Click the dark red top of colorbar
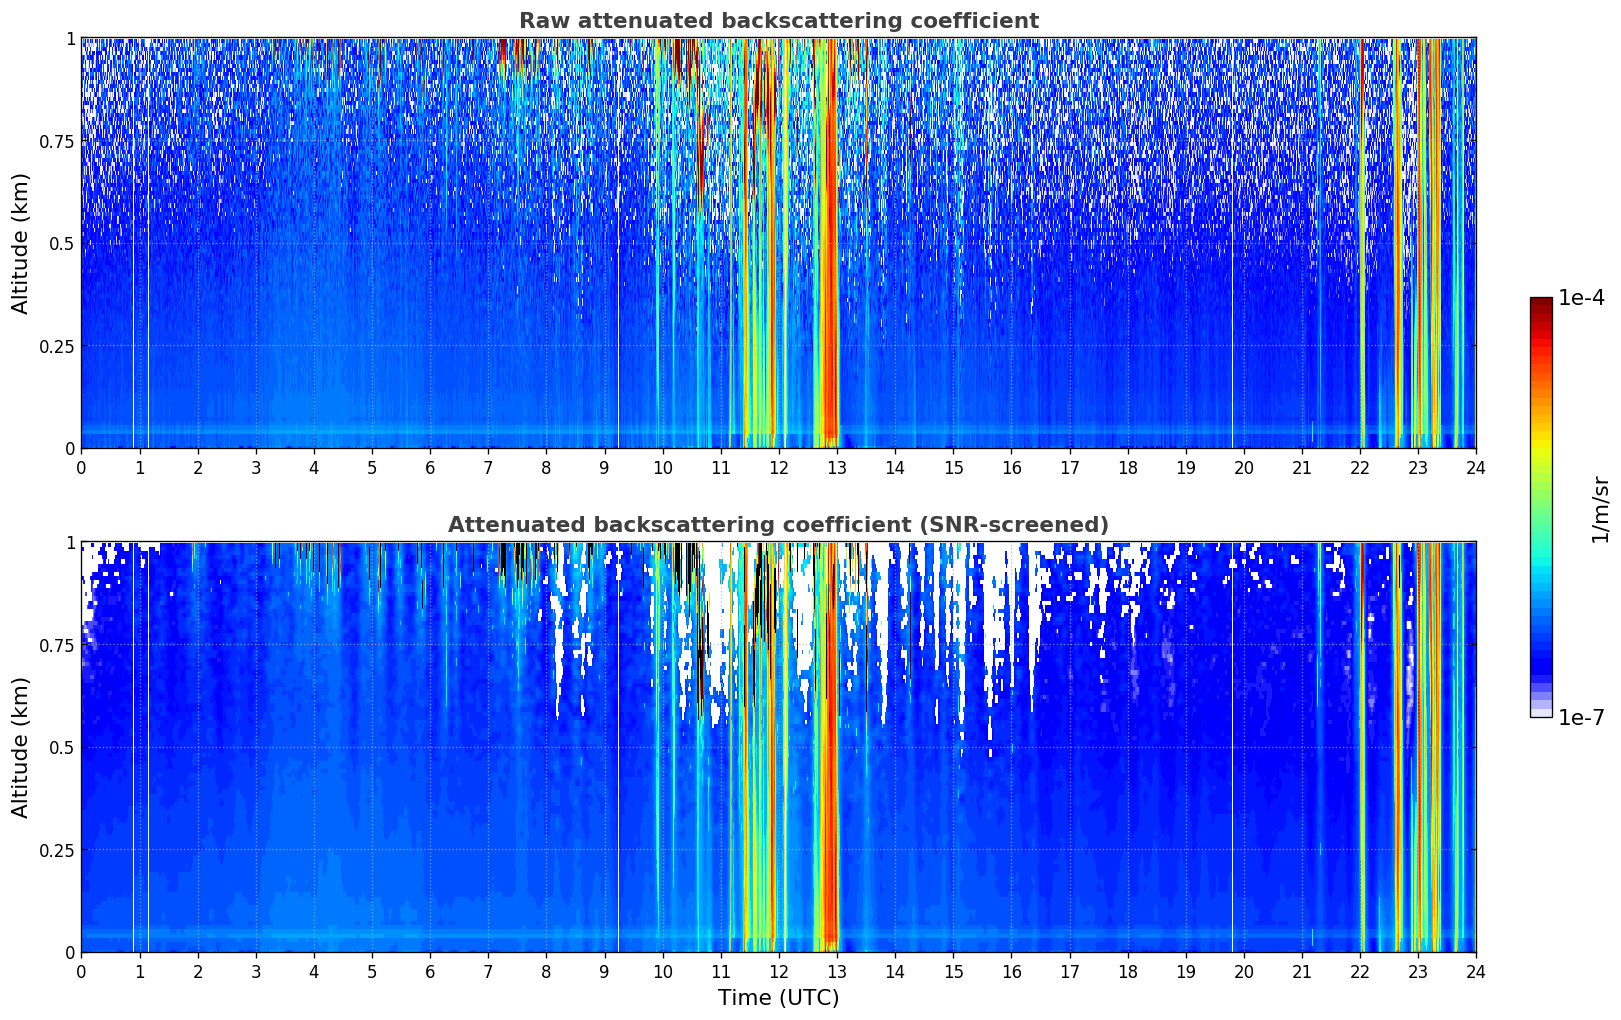Image resolution: width=1621 pixels, height=1020 pixels. (1541, 304)
